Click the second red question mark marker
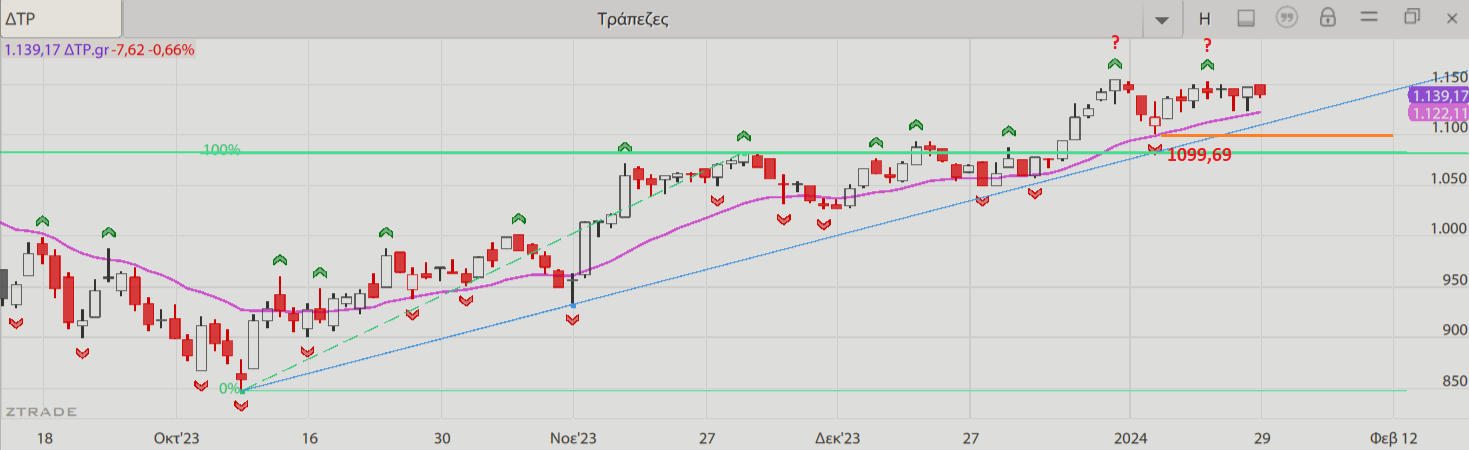The image size is (1469, 450). [1207, 45]
